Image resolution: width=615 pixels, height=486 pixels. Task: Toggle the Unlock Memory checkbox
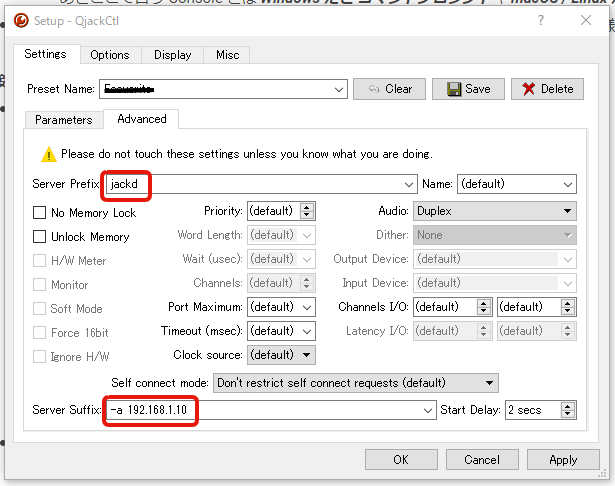pyautogui.click(x=39, y=237)
